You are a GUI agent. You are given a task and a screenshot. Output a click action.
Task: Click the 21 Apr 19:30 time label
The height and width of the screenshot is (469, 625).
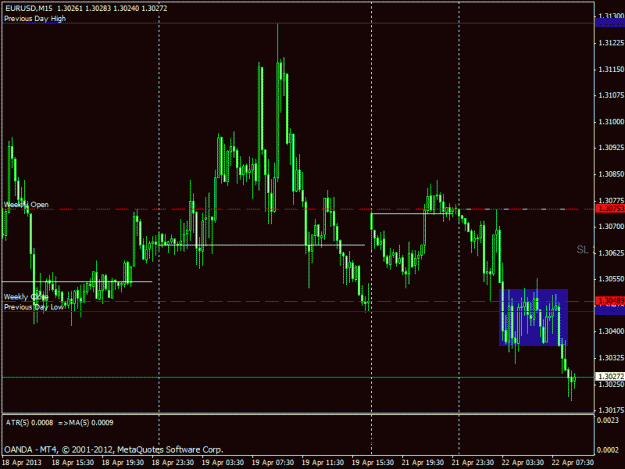pyautogui.click(x=423, y=463)
